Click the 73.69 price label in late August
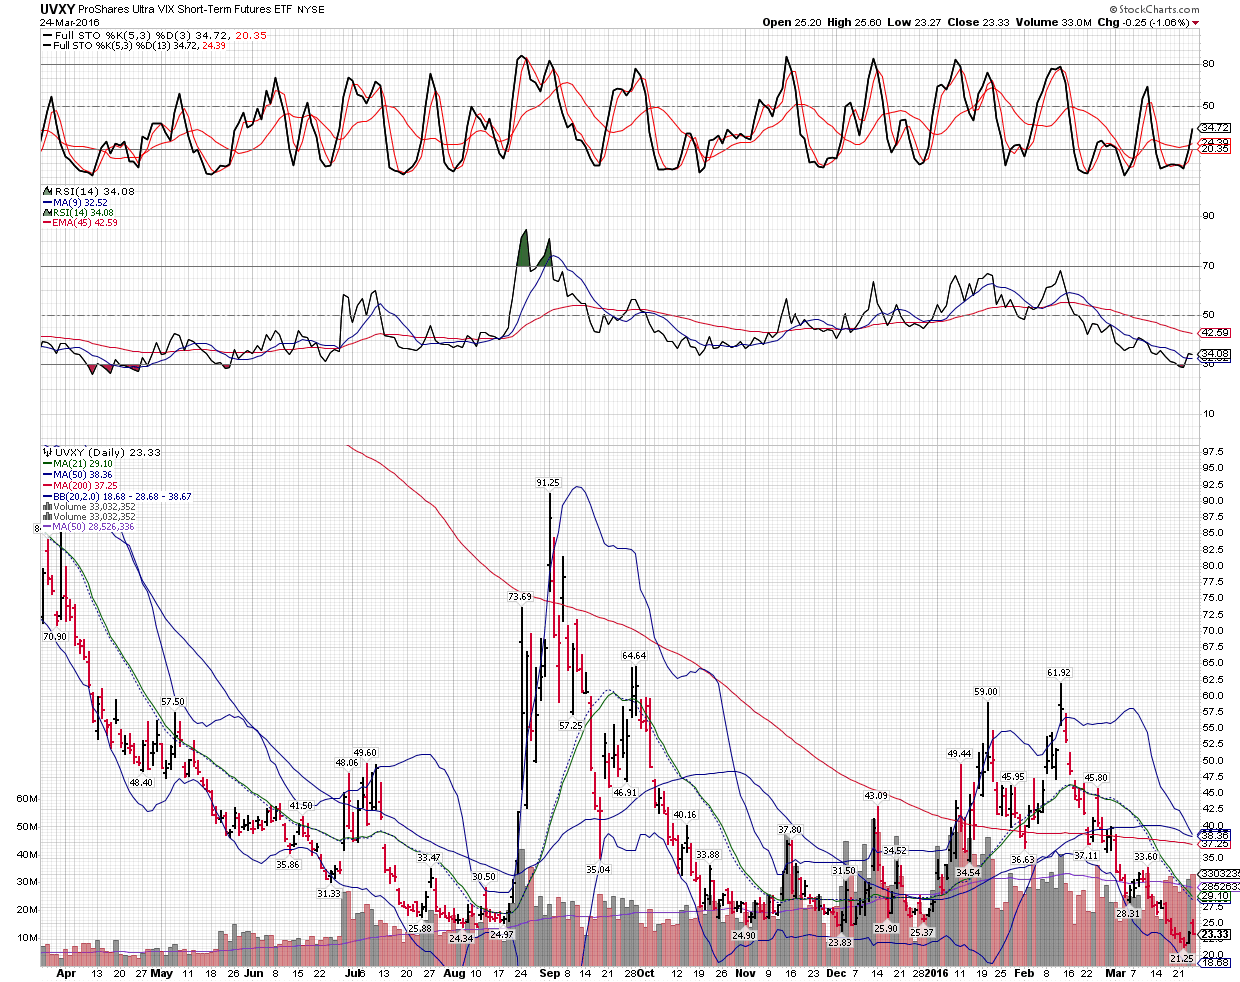 [520, 597]
